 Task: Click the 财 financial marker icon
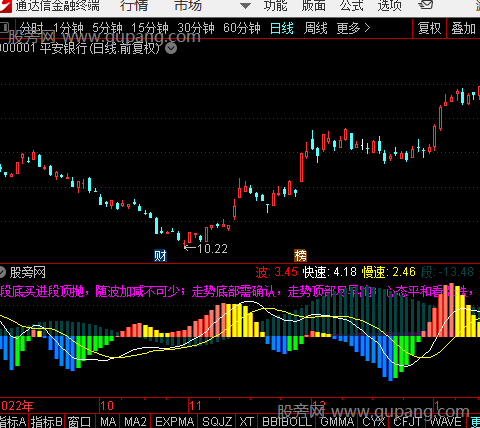tap(160, 256)
